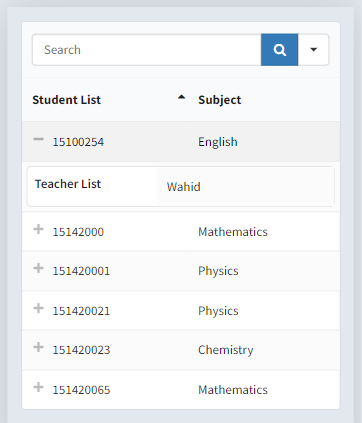362x423 pixels.
Task: Click the Teacher List label
Action: 68,184
